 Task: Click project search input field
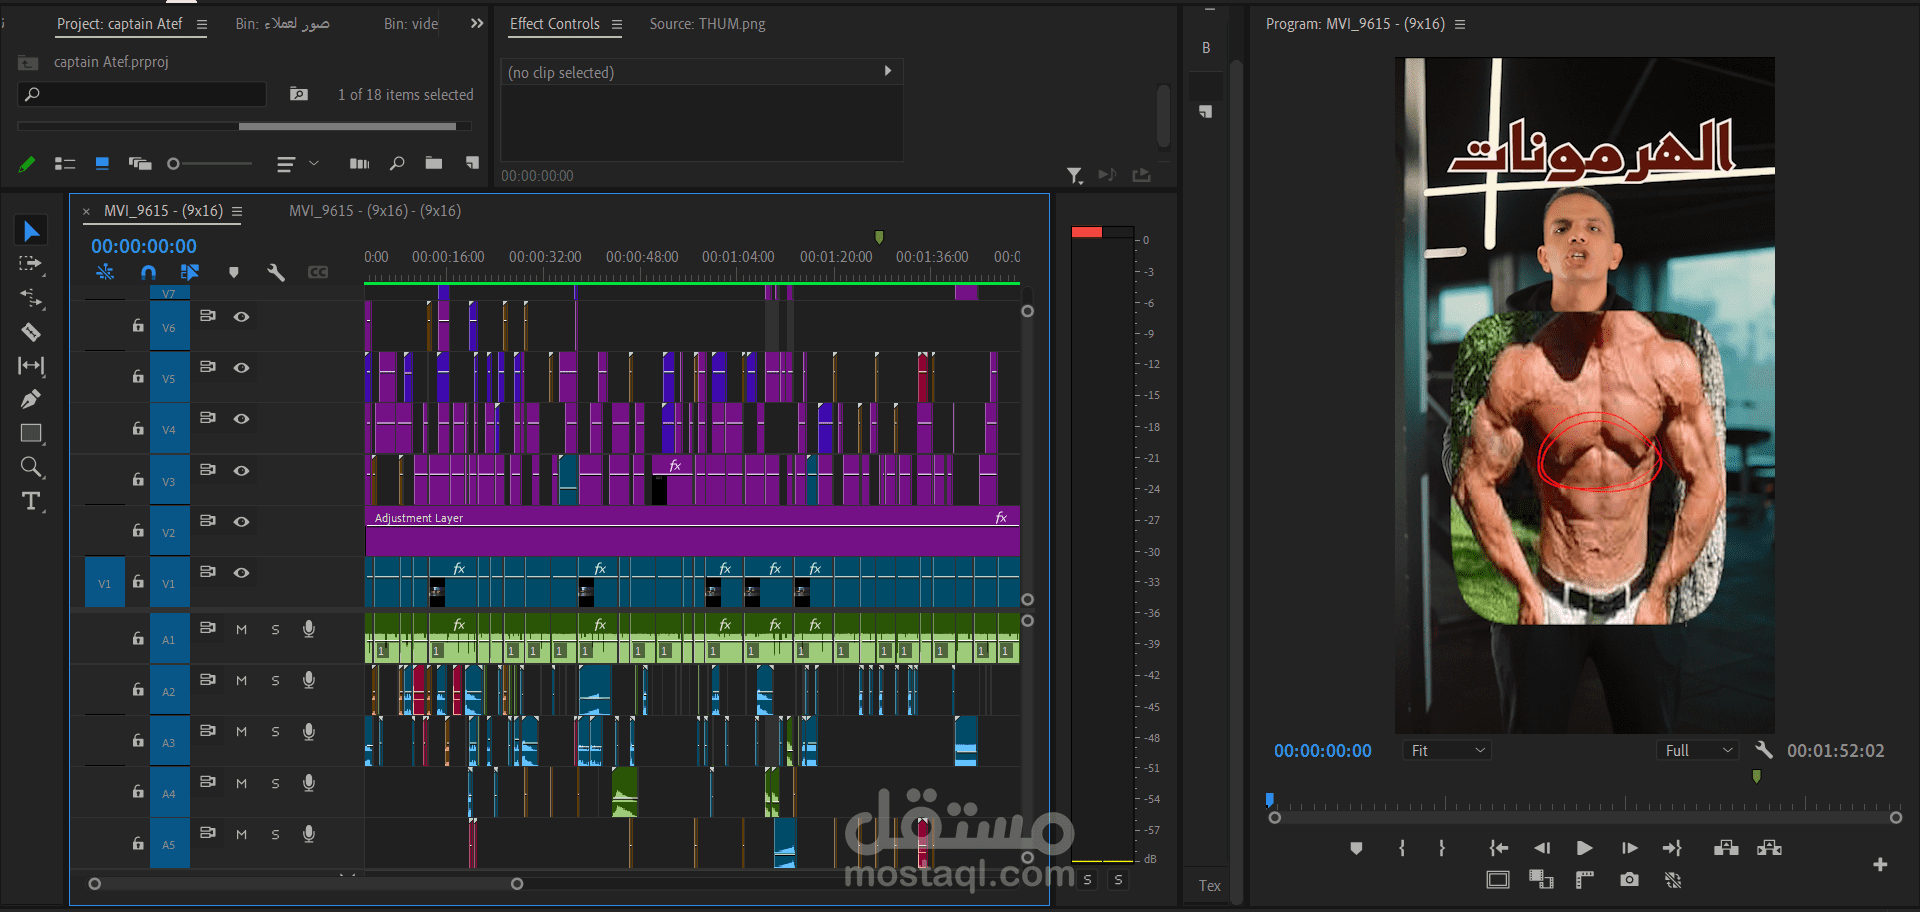(142, 94)
